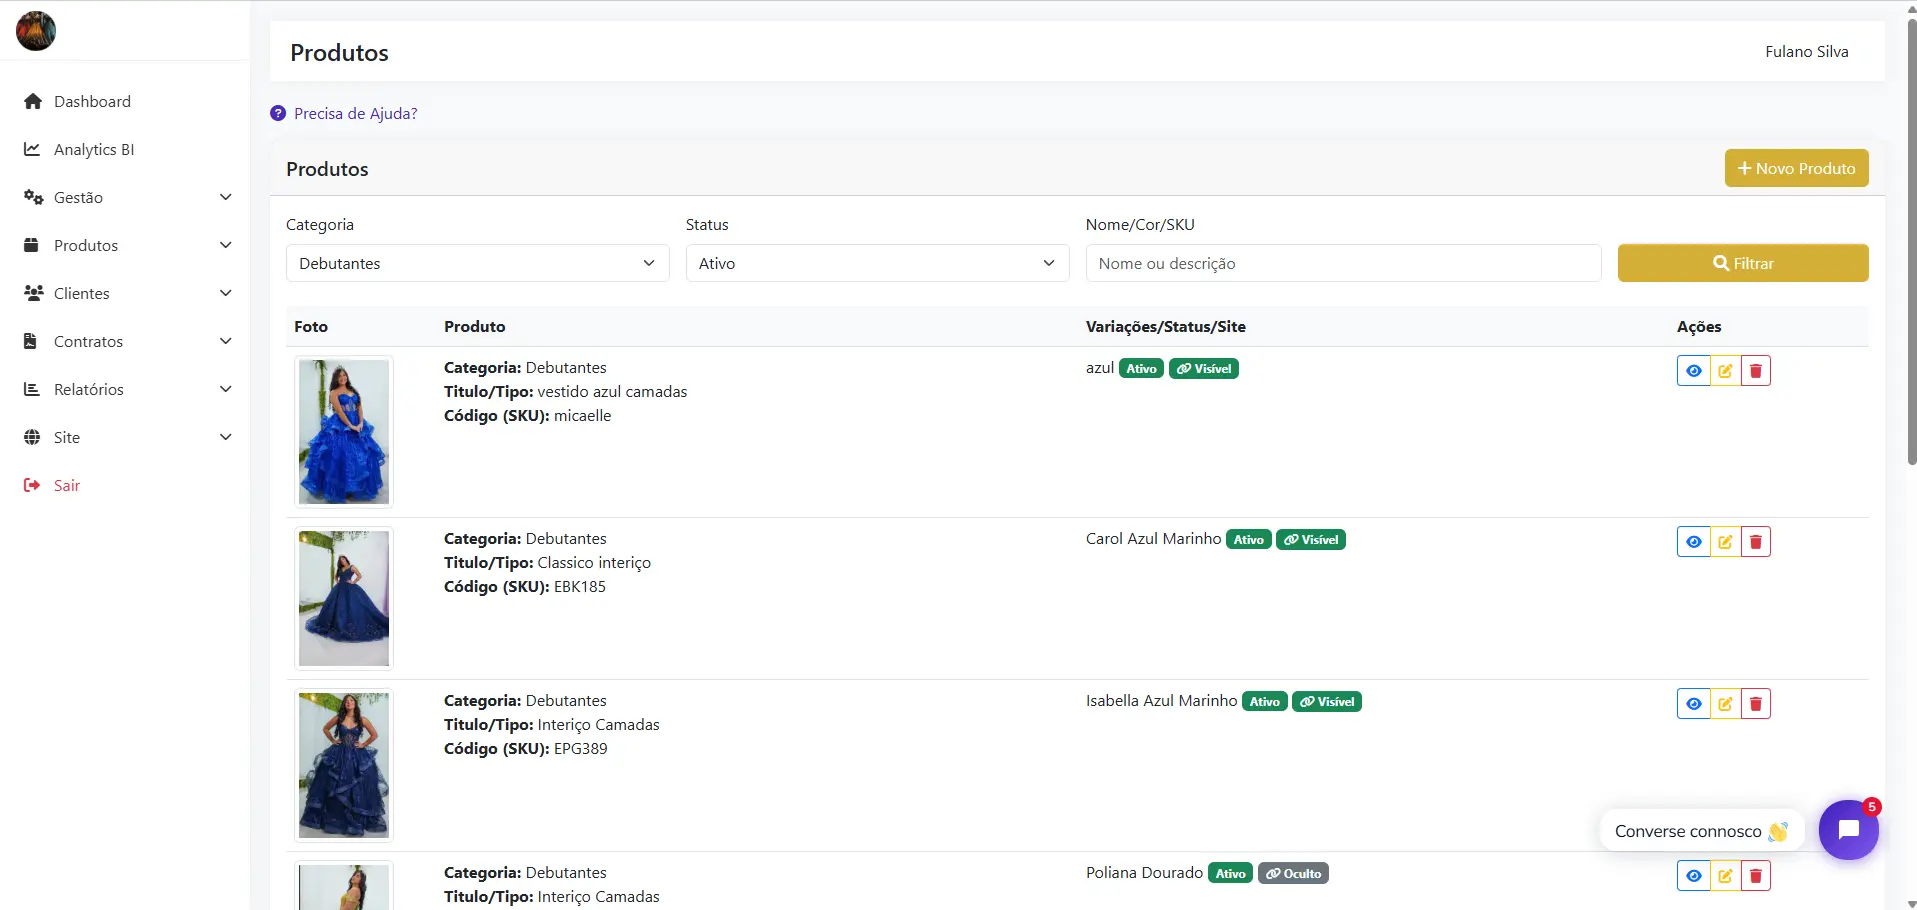Click the Analytics BI chart icon

pyautogui.click(x=32, y=149)
